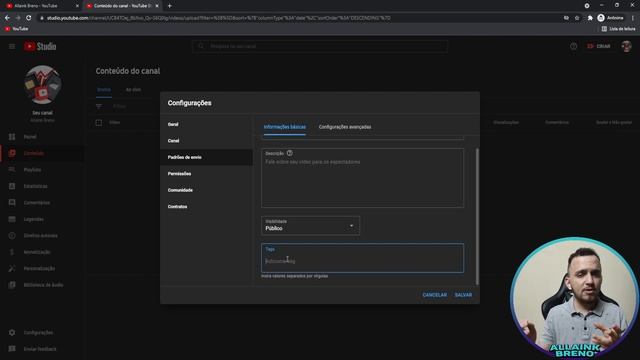The image size is (640, 360).
Task: Open the Estatísticas analytics icon
Action: [x=12, y=186]
